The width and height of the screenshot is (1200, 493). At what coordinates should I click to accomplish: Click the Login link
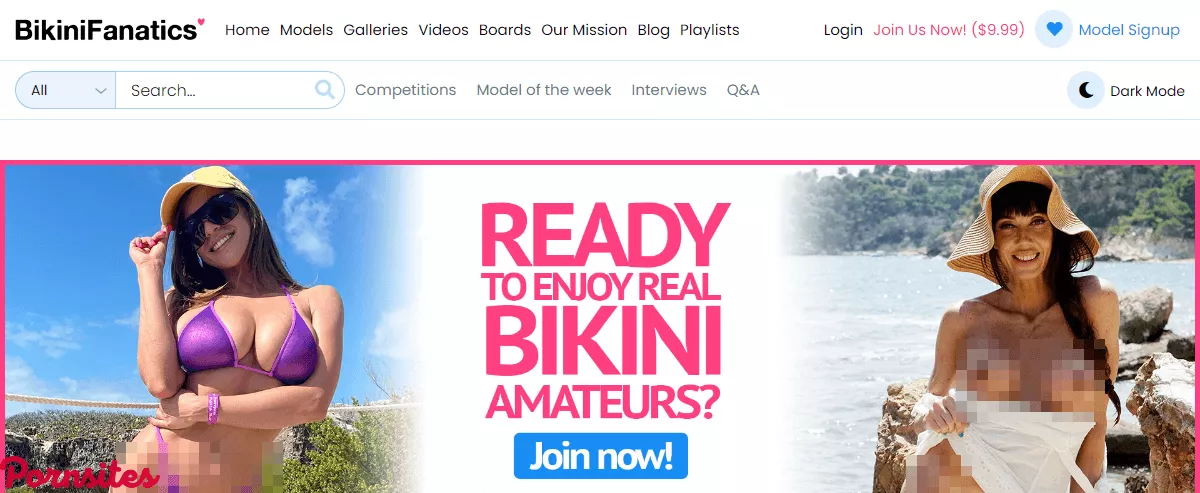[x=843, y=30]
